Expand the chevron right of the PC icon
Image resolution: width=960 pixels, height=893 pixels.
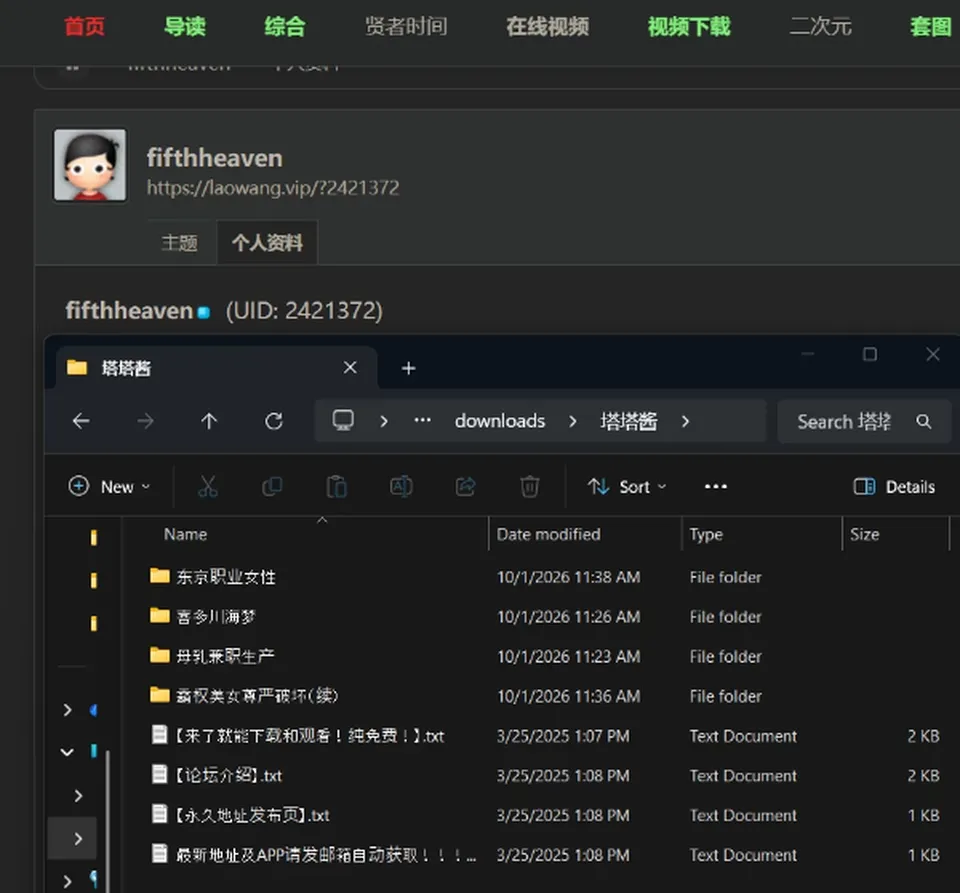pos(384,421)
